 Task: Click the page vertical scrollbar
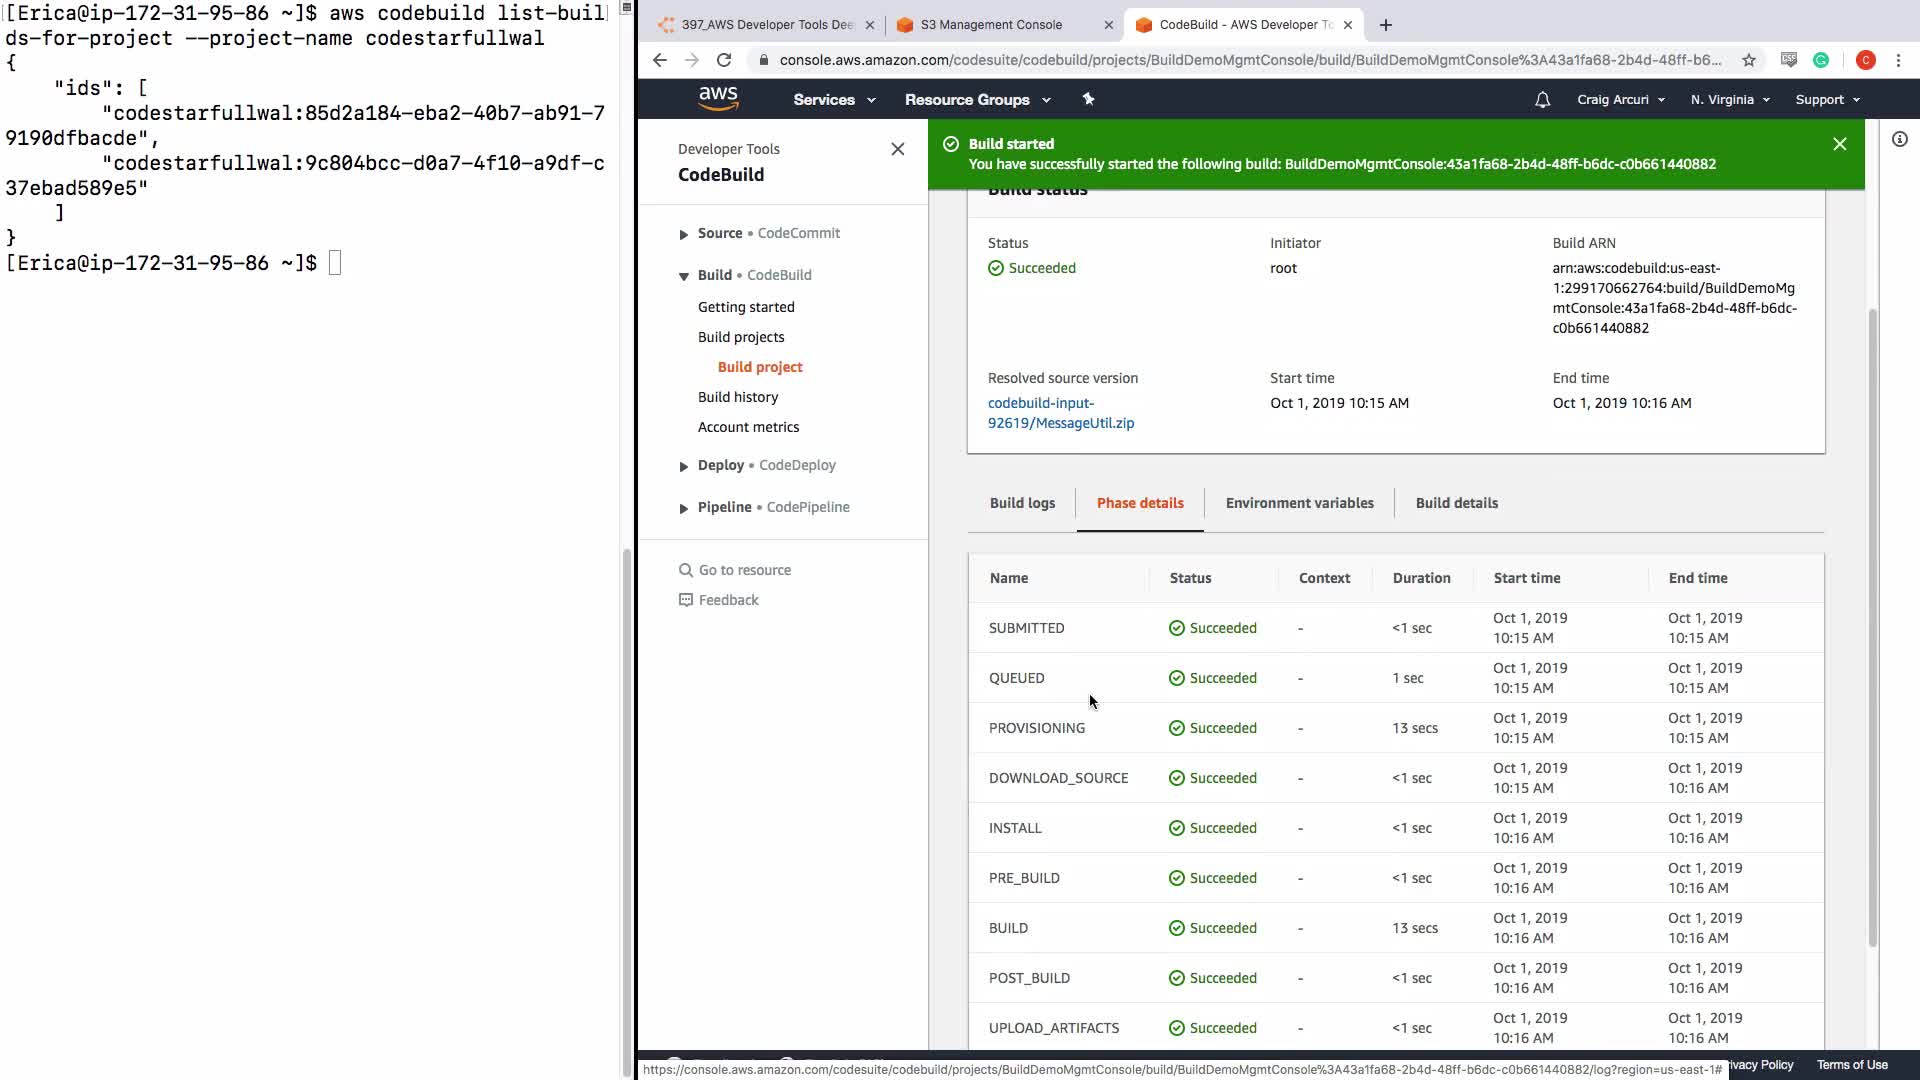1872,627
